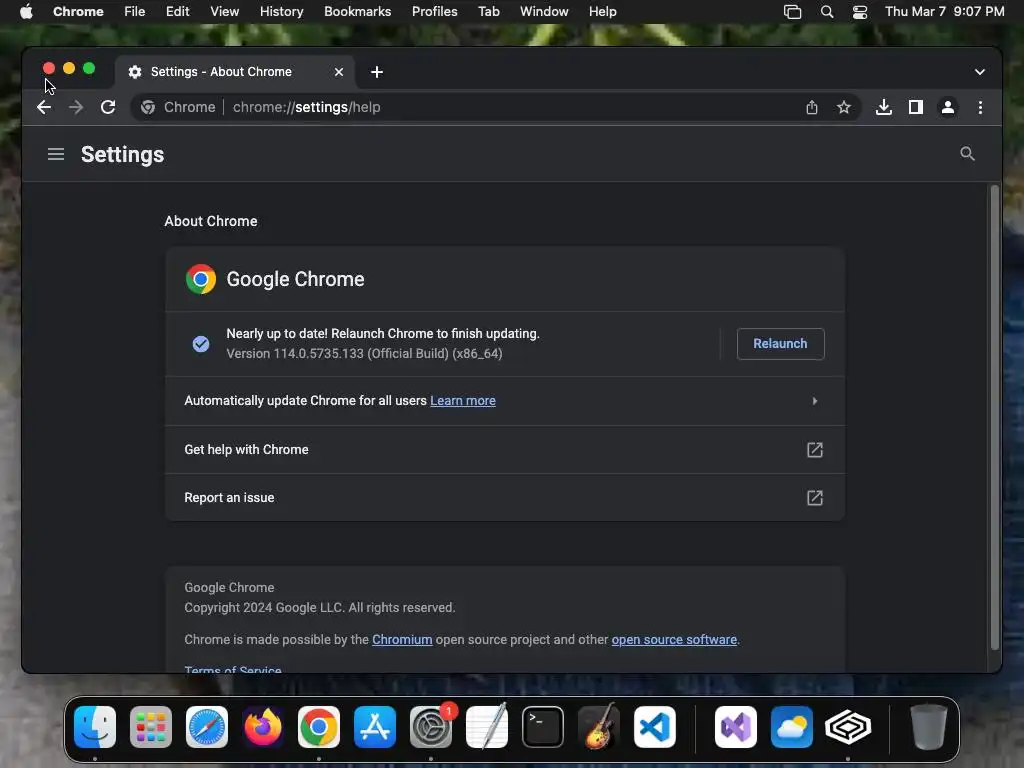
Task: Click the page vertical scrollbar
Action: click(x=995, y=418)
